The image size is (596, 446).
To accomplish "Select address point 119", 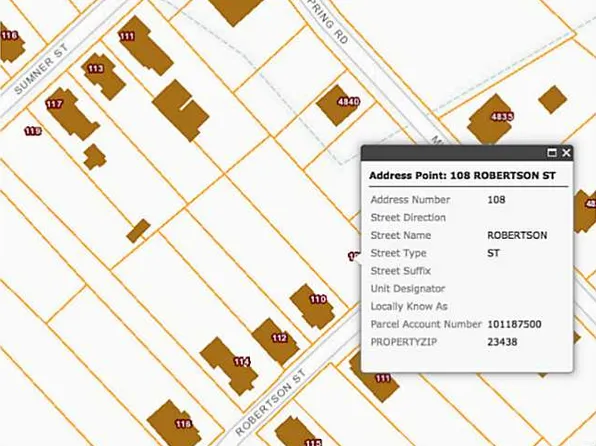I will pyautogui.click(x=33, y=131).
